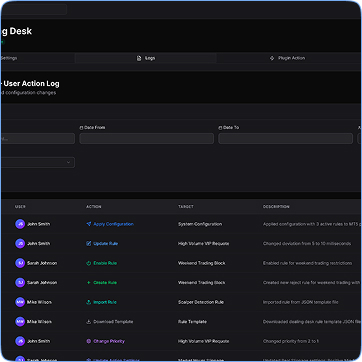Click 'Weekend Trading Block' in the Create Rule row
The width and height of the screenshot is (362, 362).
click(x=202, y=283)
